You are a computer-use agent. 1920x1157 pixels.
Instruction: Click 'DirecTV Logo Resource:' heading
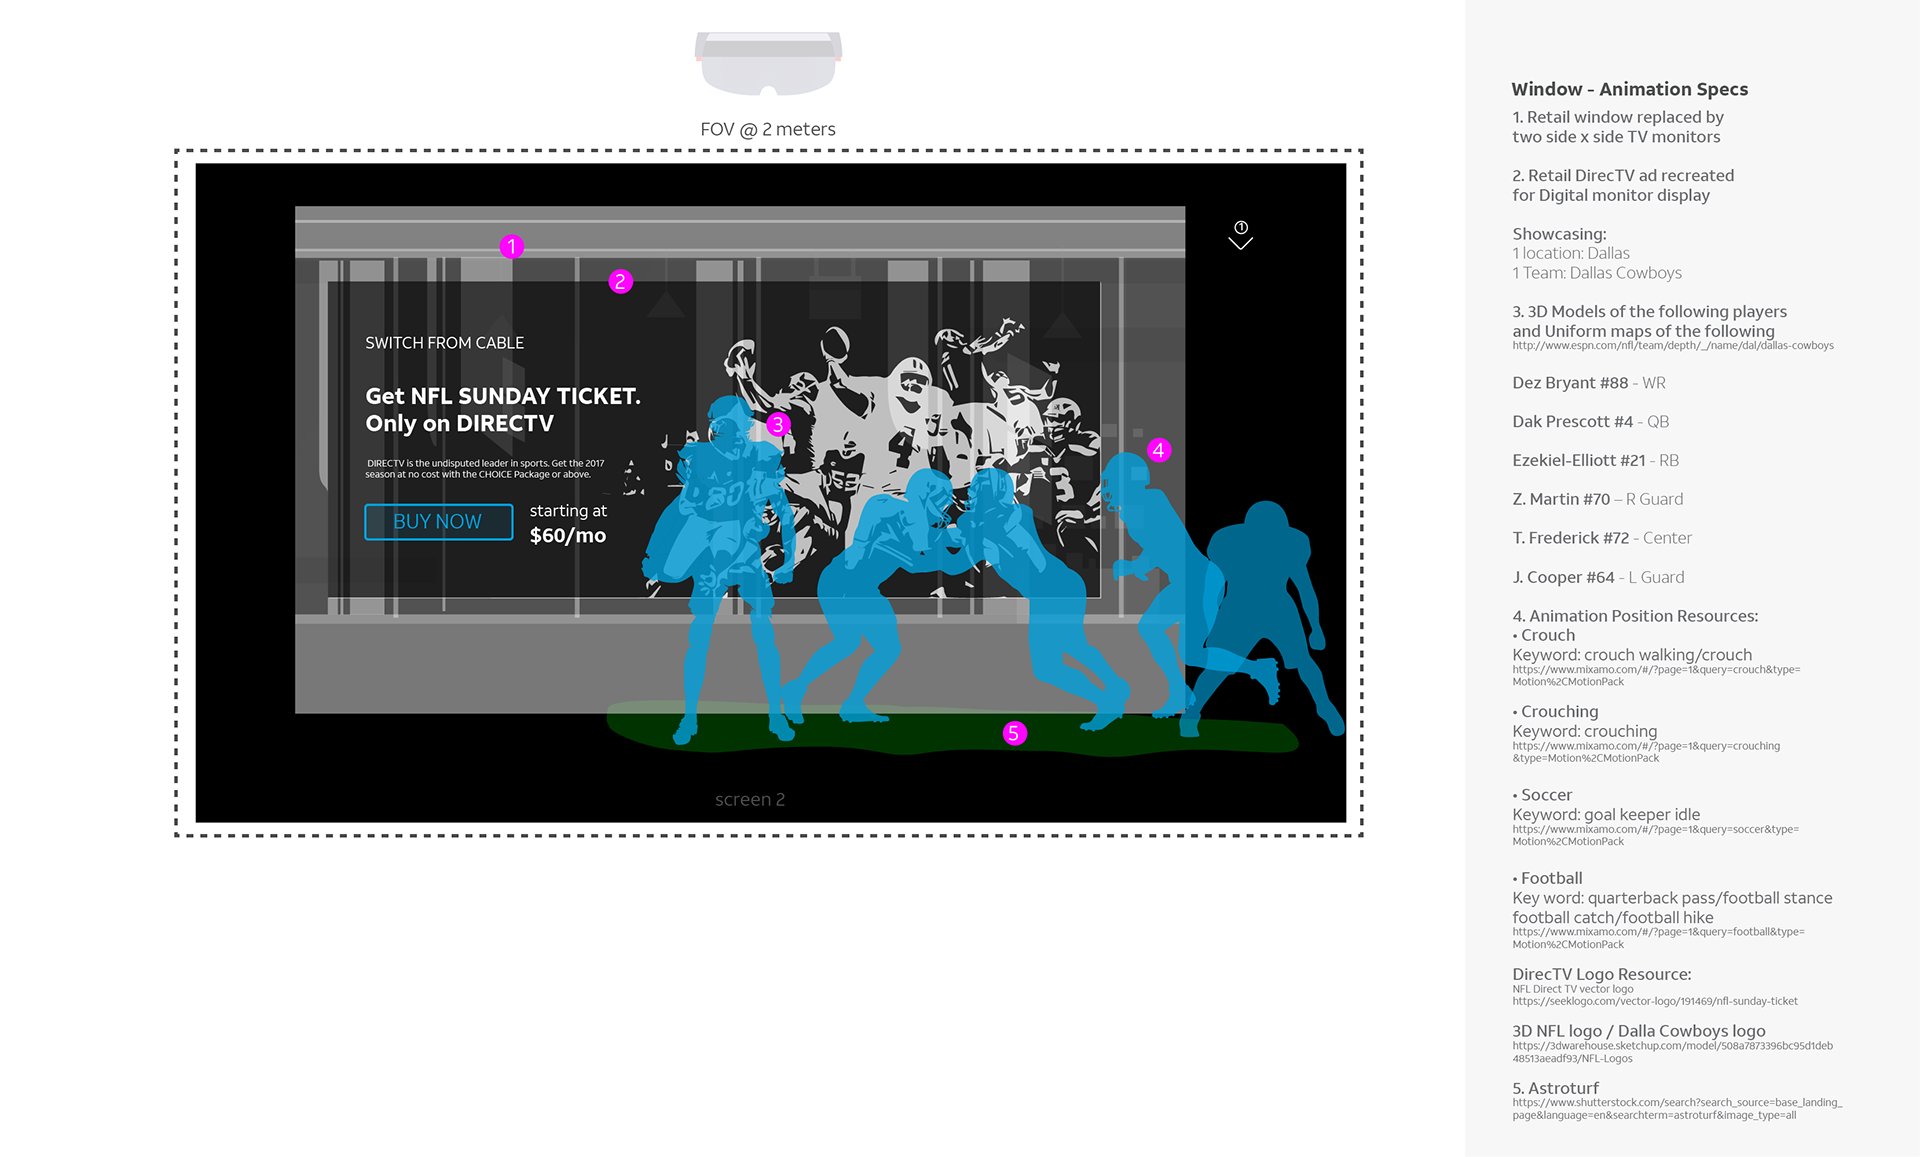pyautogui.click(x=1601, y=974)
